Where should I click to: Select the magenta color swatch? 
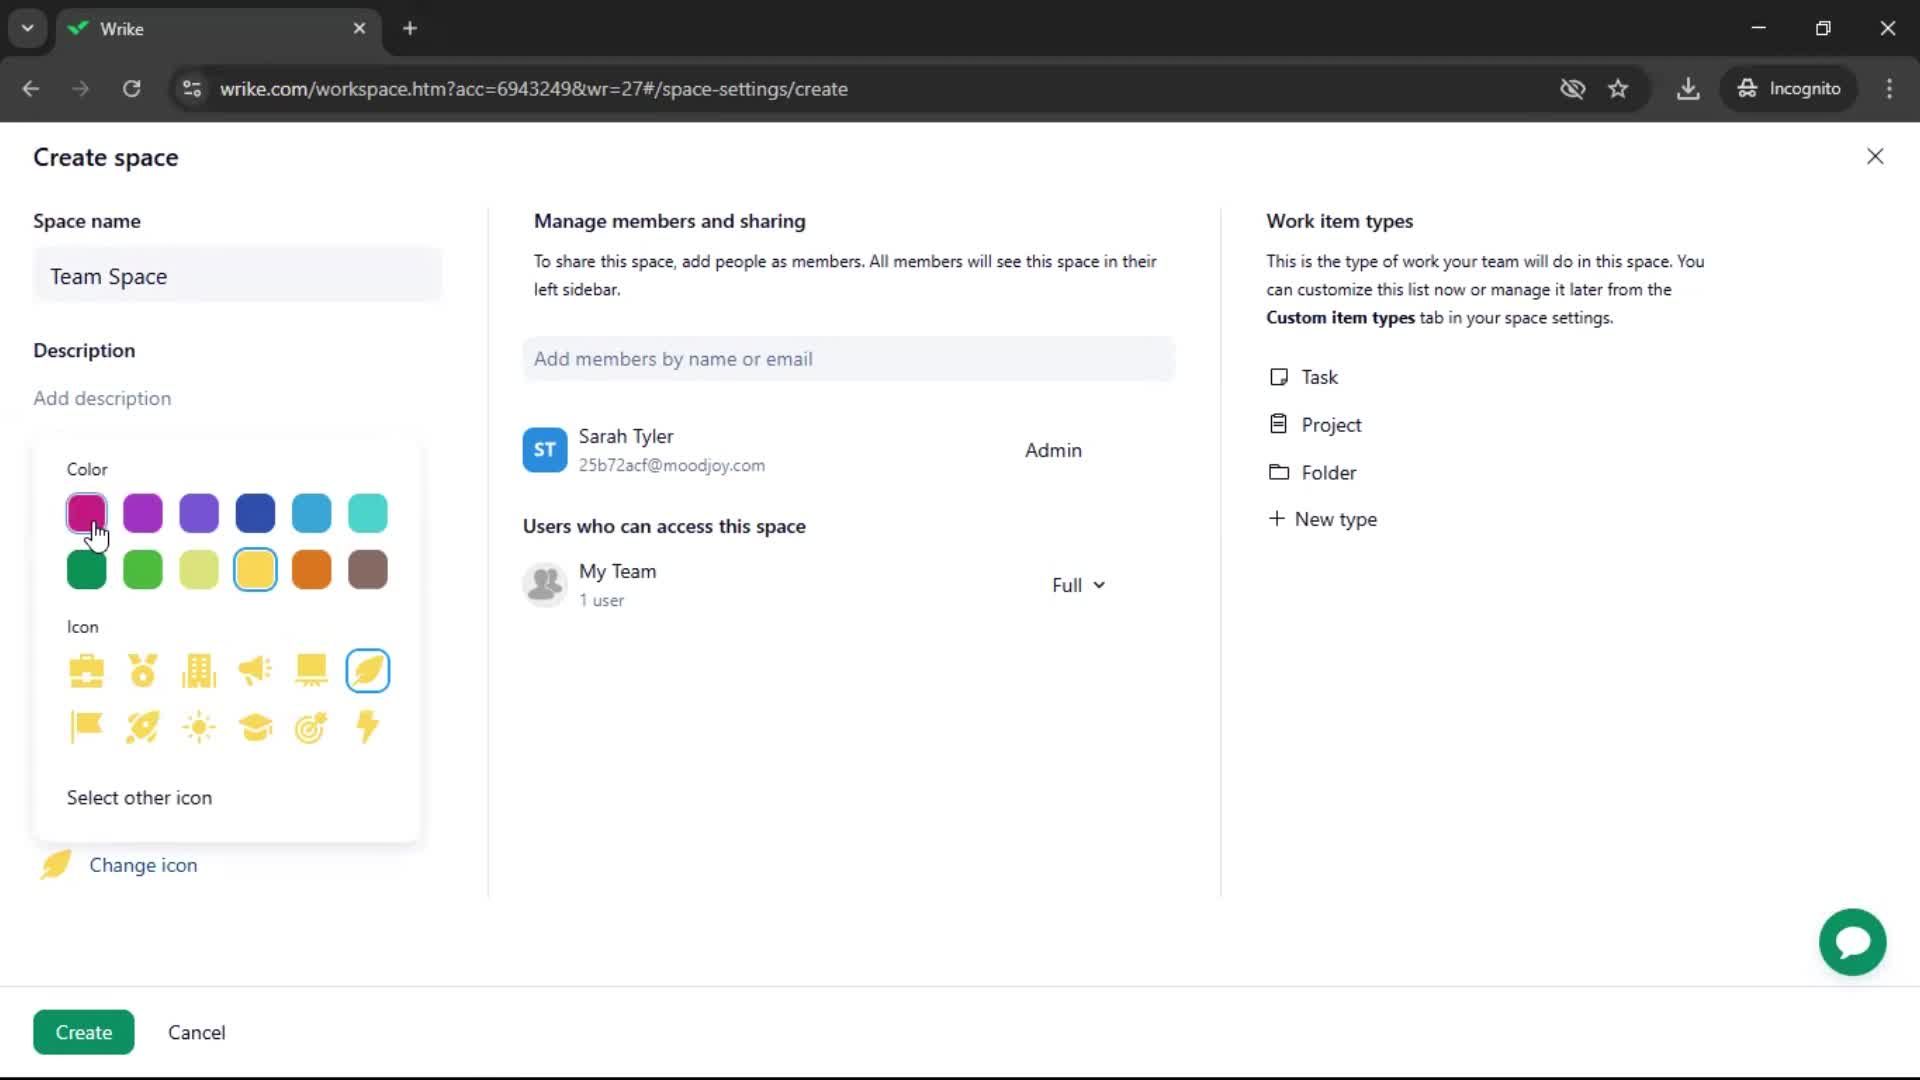pos(86,513)
